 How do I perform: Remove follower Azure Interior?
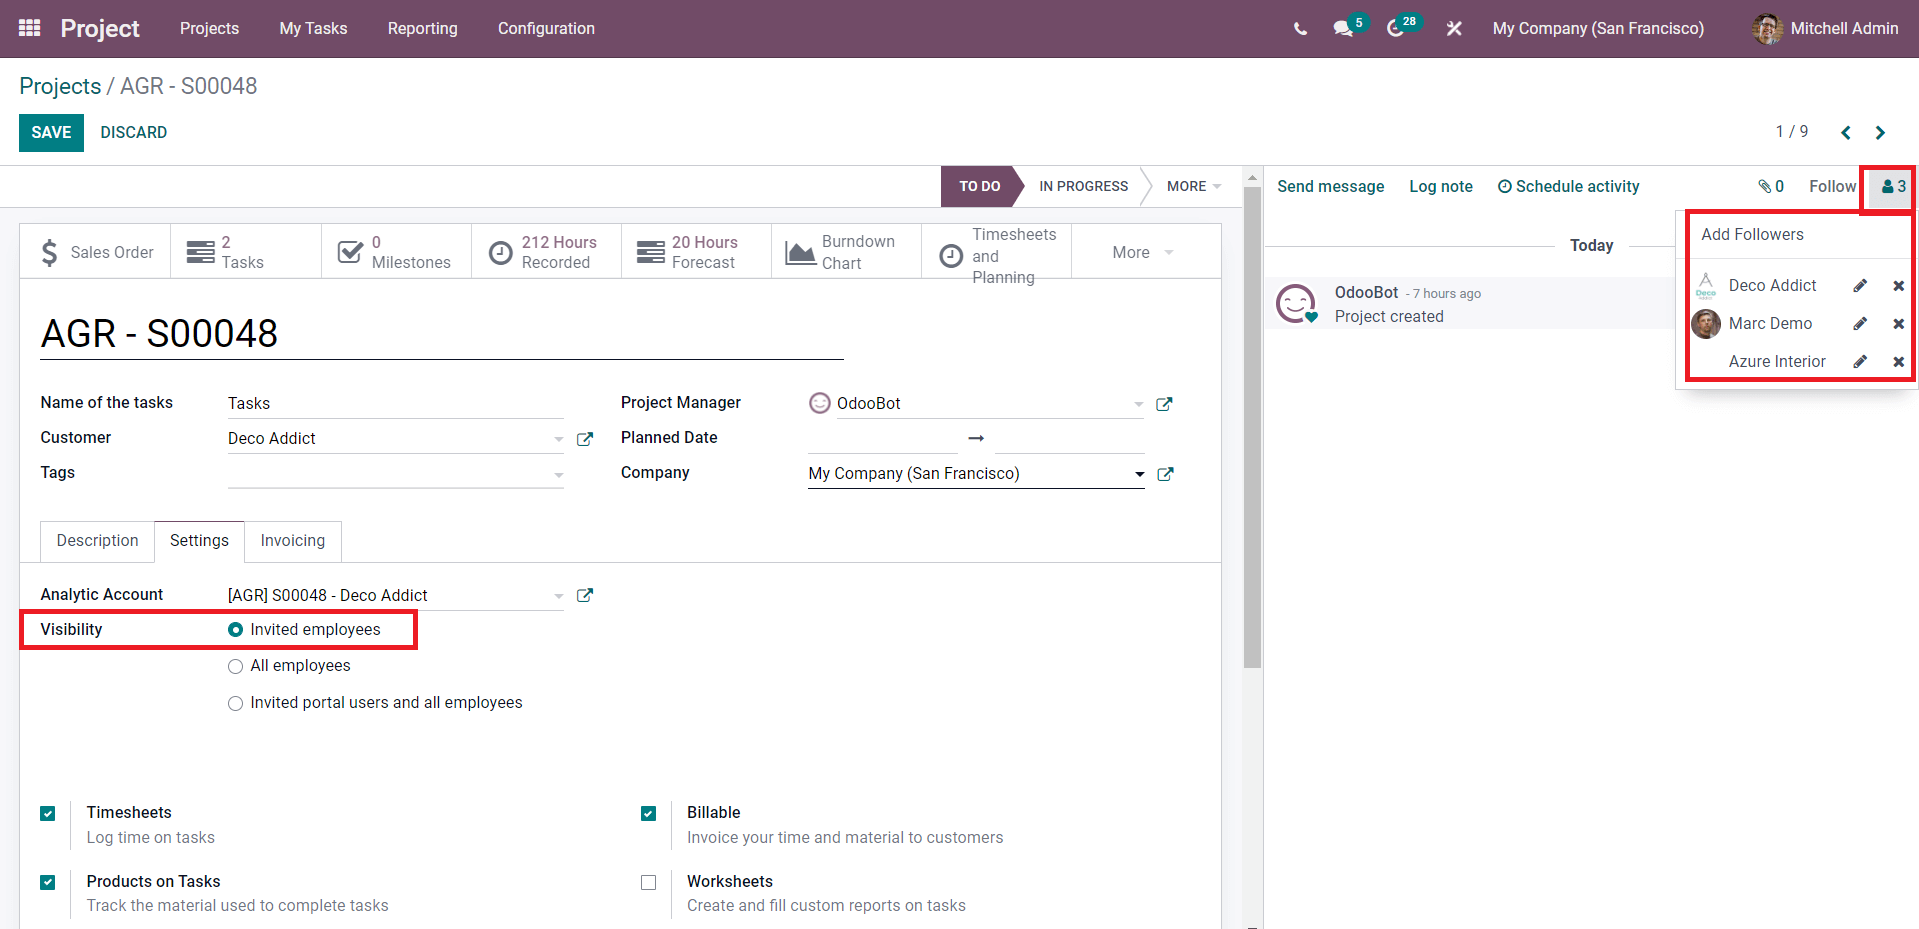point(1898,362)
